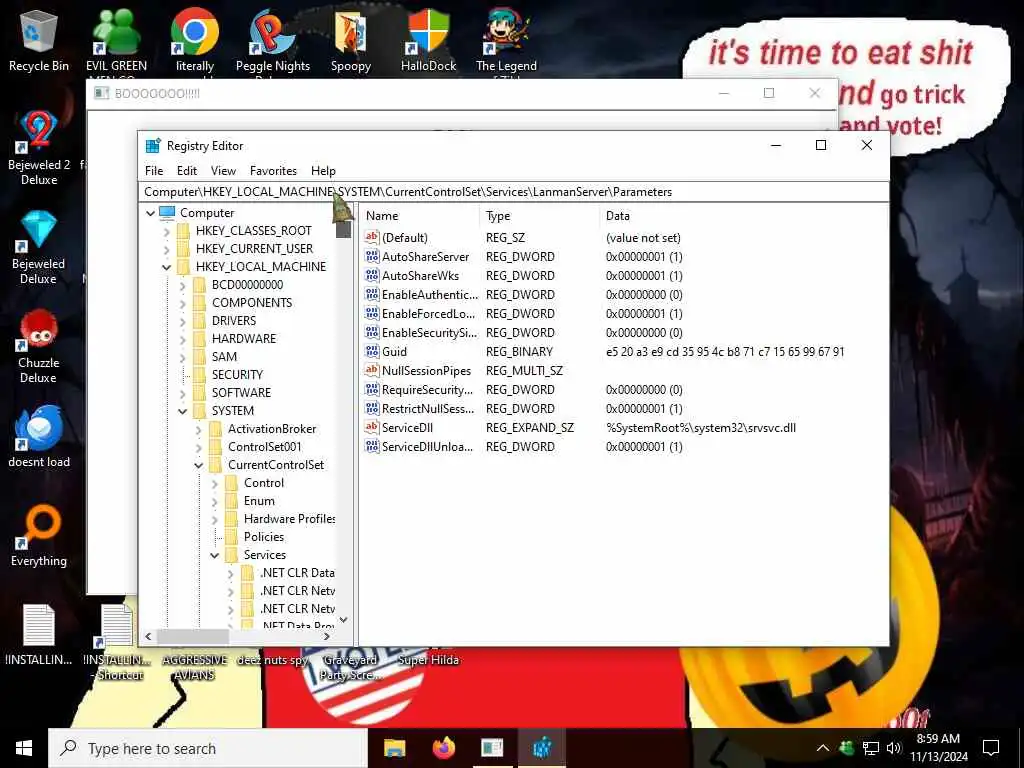
Task: Launch HalloDock desktop shortcut
Action: [428, 39]
